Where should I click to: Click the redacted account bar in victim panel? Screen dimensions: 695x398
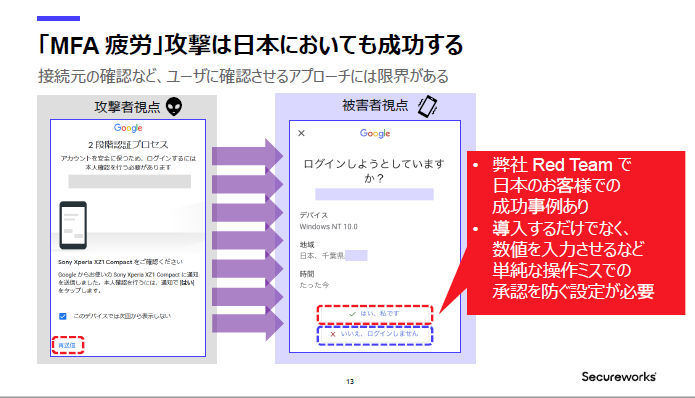click(x=374, y=194)
